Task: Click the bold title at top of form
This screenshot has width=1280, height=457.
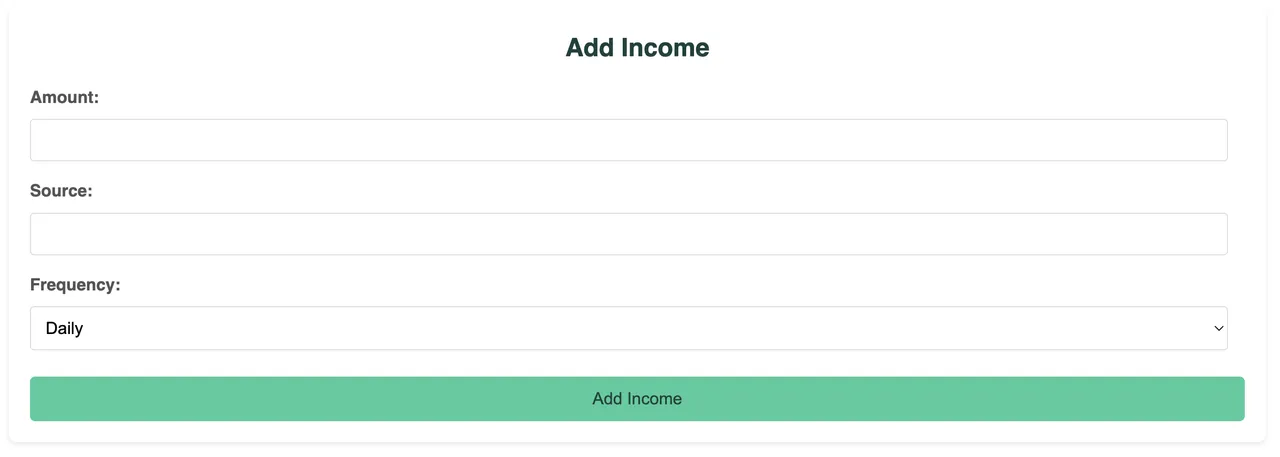Action: coord(637,47)
